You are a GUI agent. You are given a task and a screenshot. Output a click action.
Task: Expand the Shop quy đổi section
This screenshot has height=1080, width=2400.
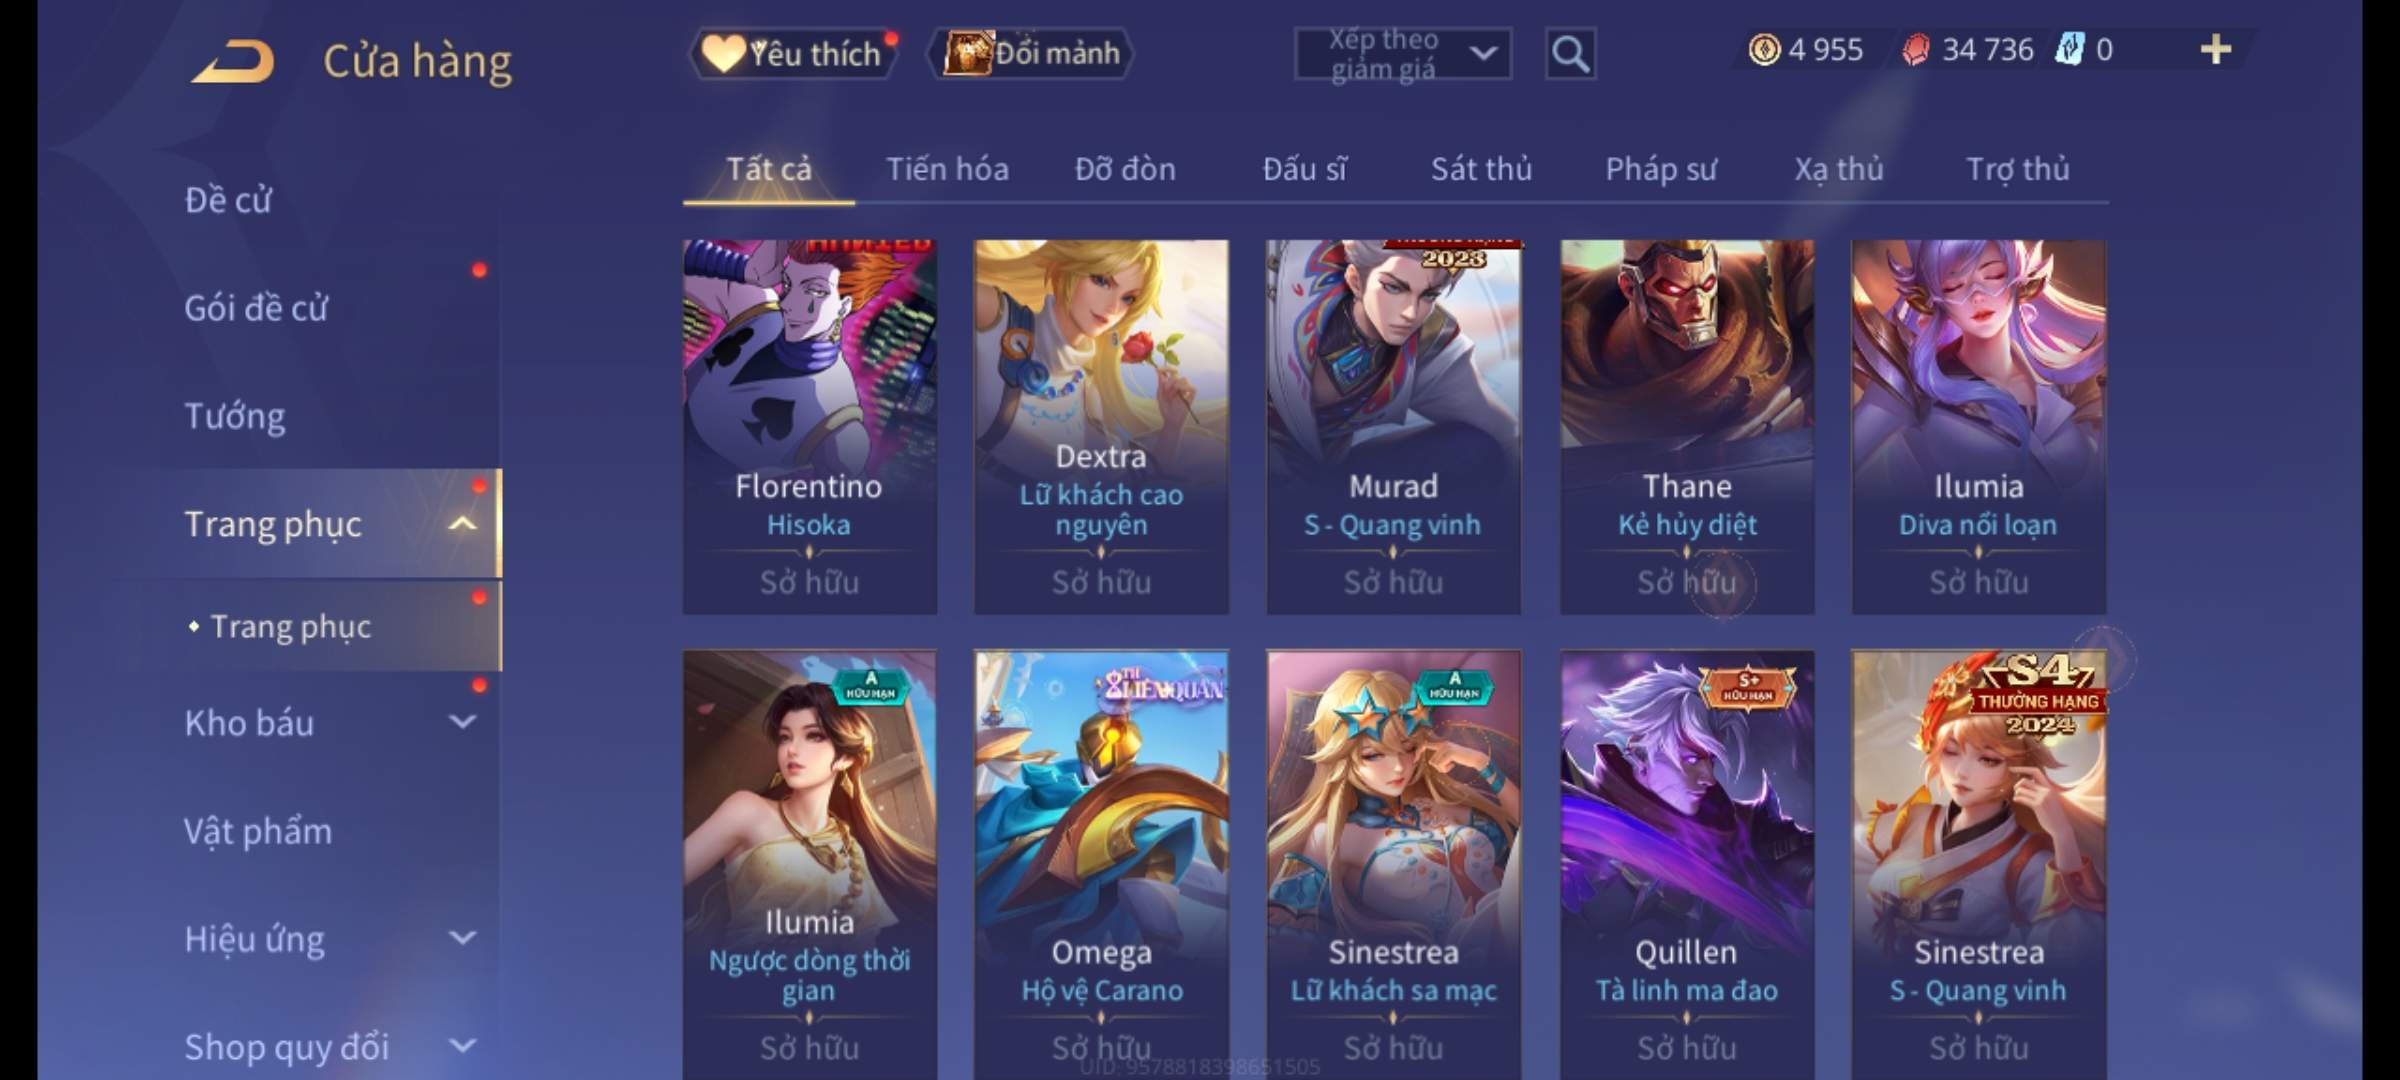[x=463, y=1045]
